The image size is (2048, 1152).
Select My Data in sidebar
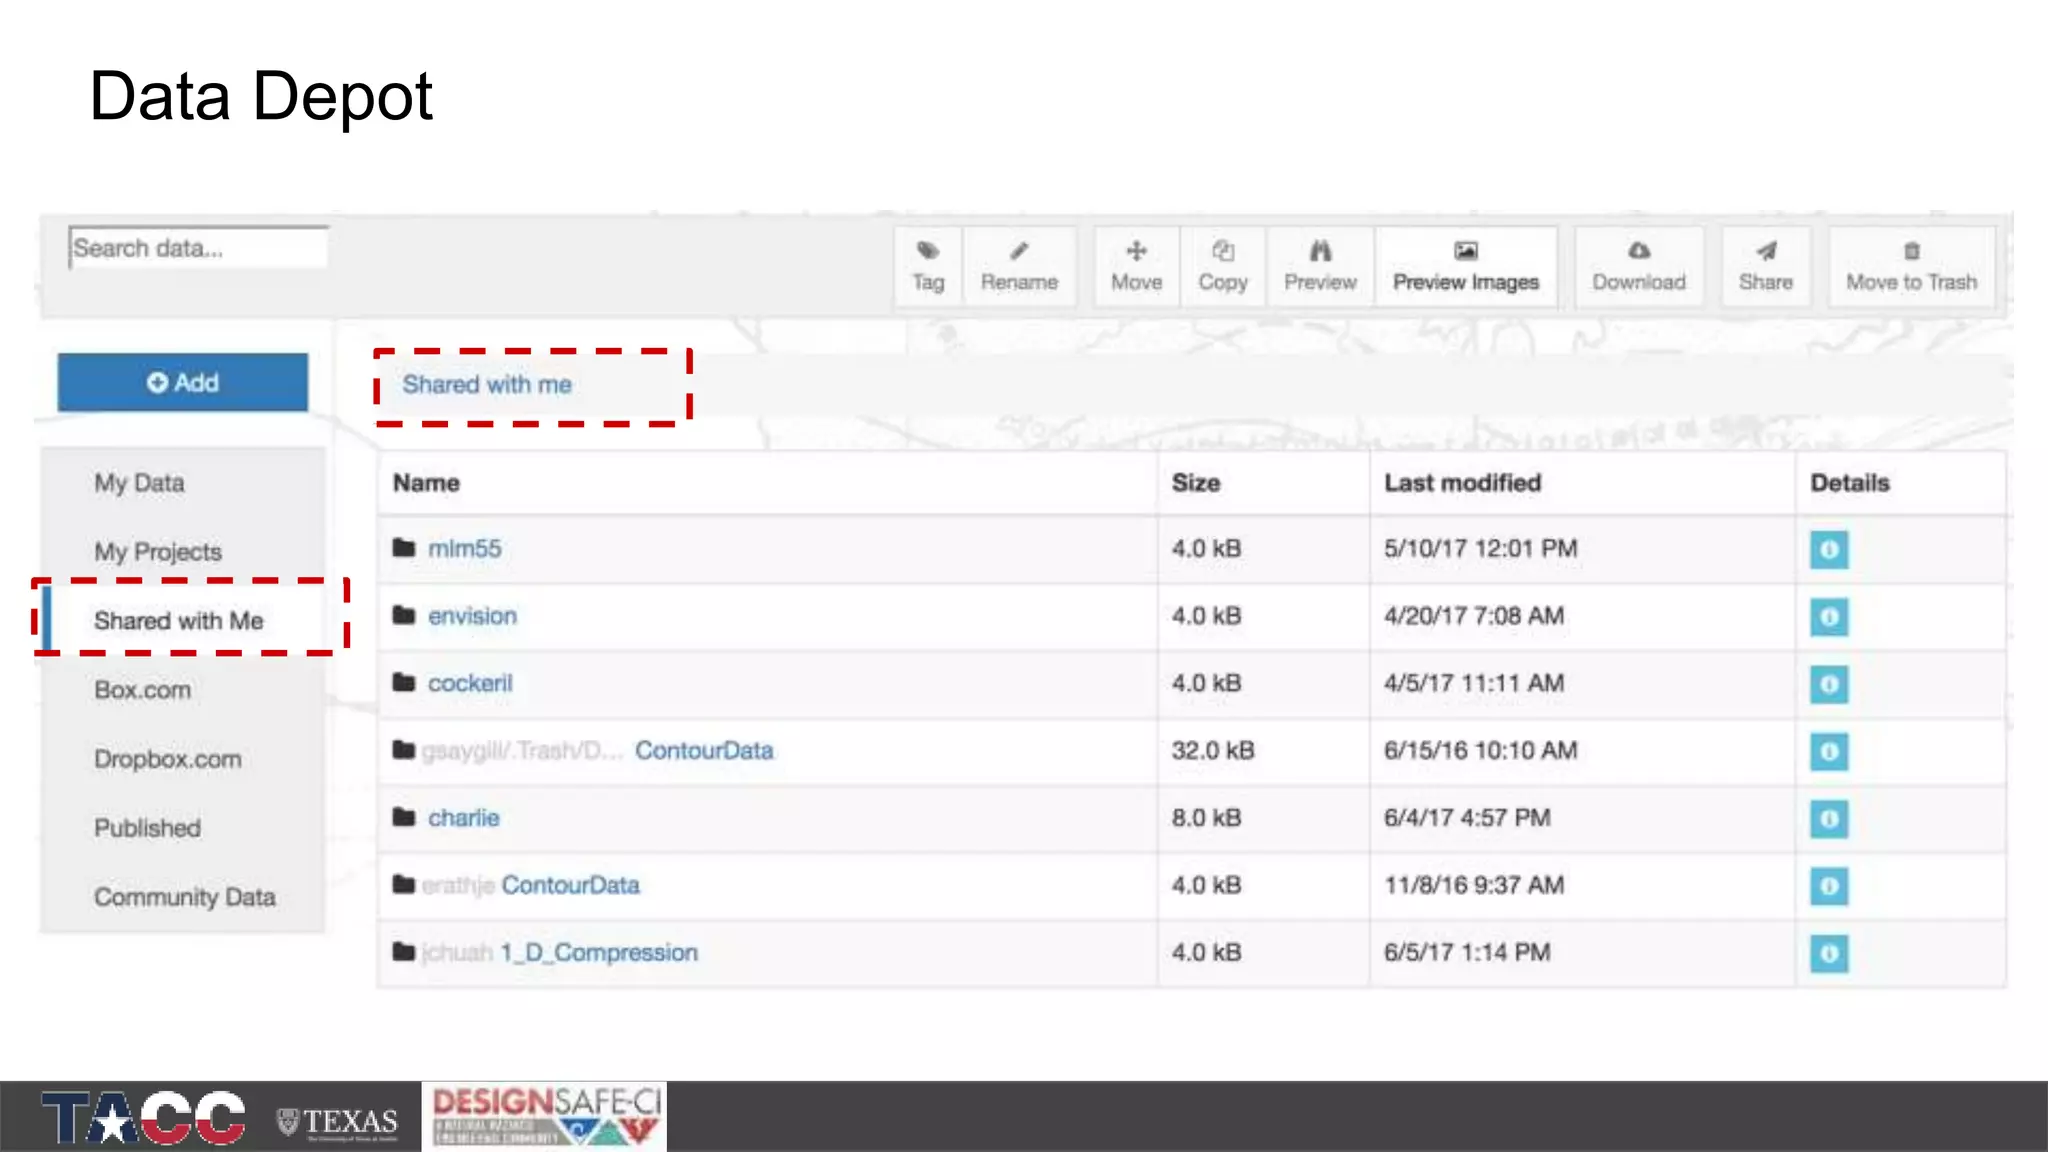[139, 483]
